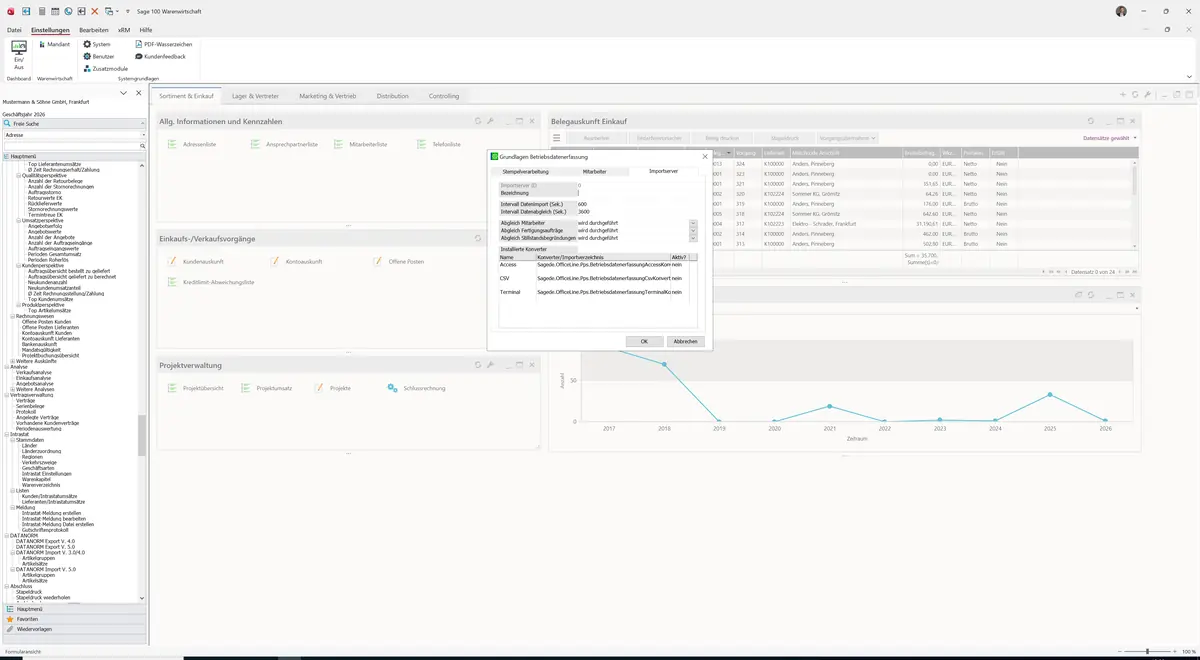Open the Kundenauskunft tile
This screenshot has height=660, width=1200.
coord(196,261)
